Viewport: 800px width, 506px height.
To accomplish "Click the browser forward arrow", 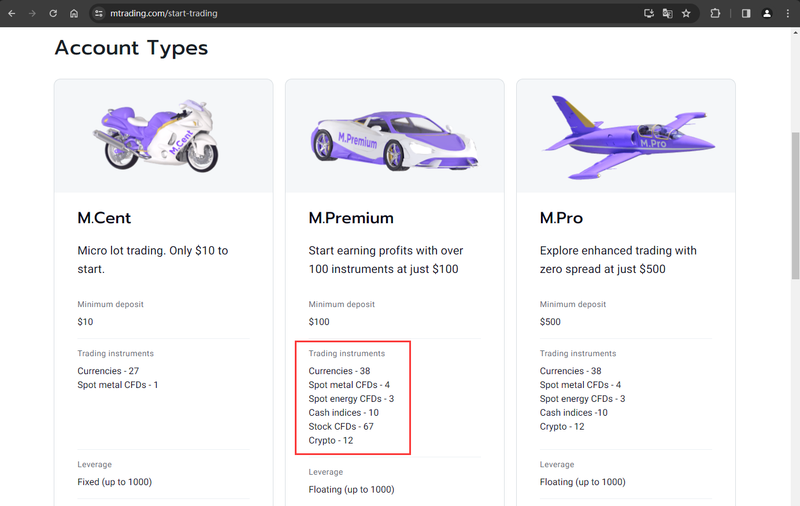I will [x=32, y=14].
